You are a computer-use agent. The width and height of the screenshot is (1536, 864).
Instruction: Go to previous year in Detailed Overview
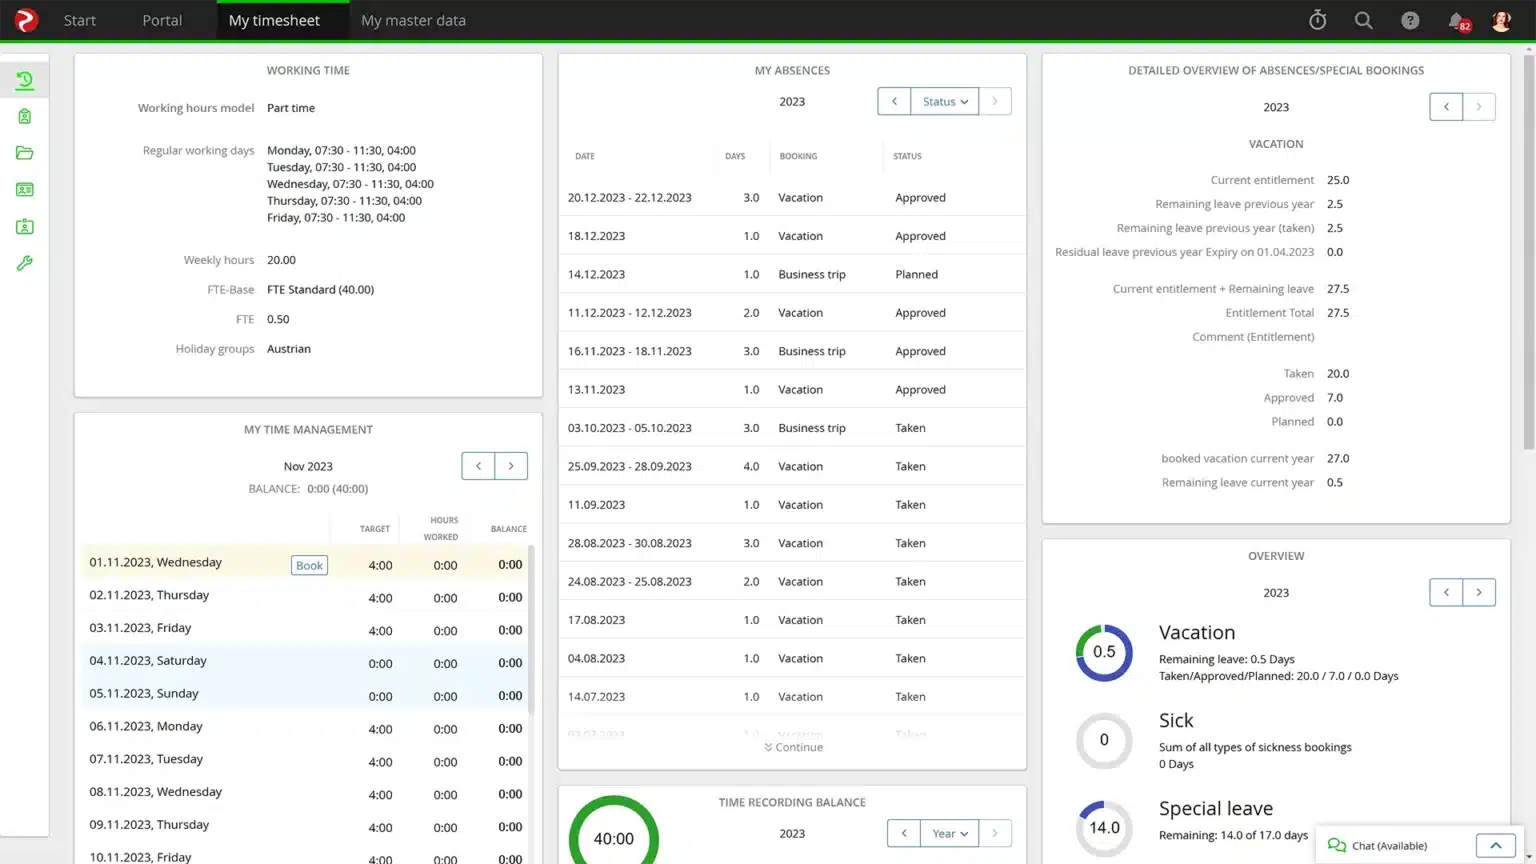click(x=1446, y=107)
